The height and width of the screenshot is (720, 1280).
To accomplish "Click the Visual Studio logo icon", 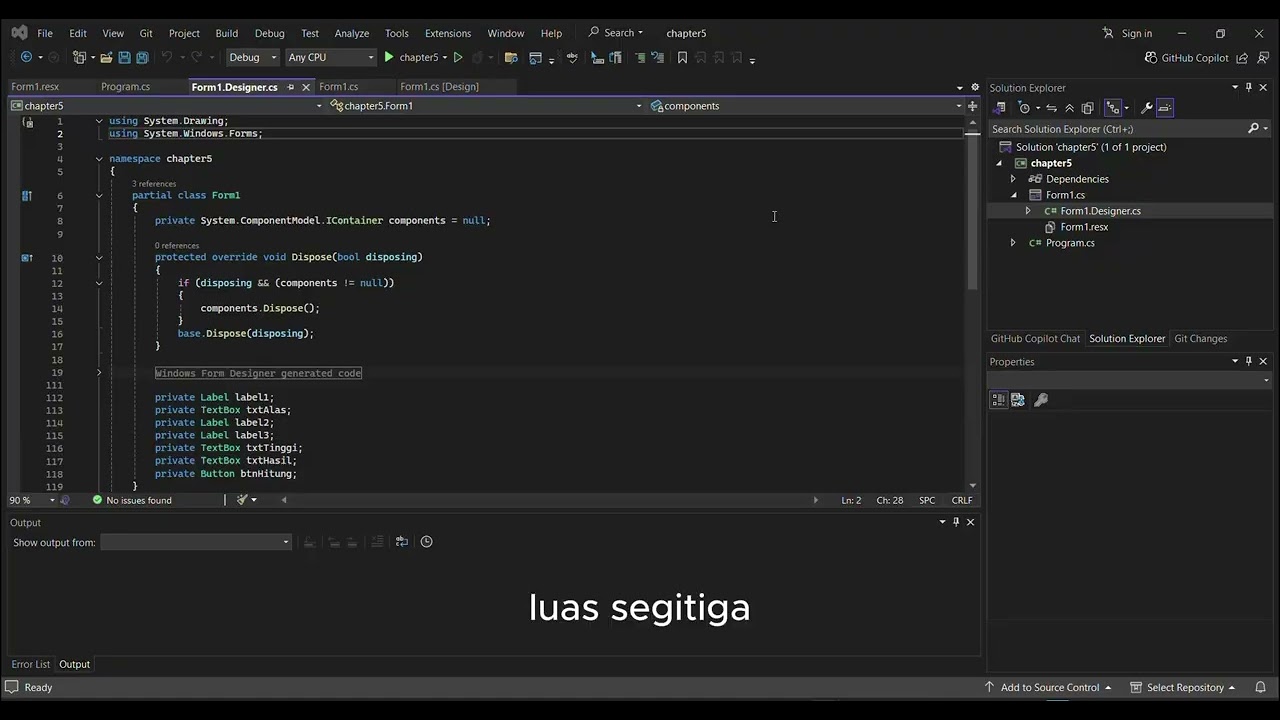I will point(19,33).
